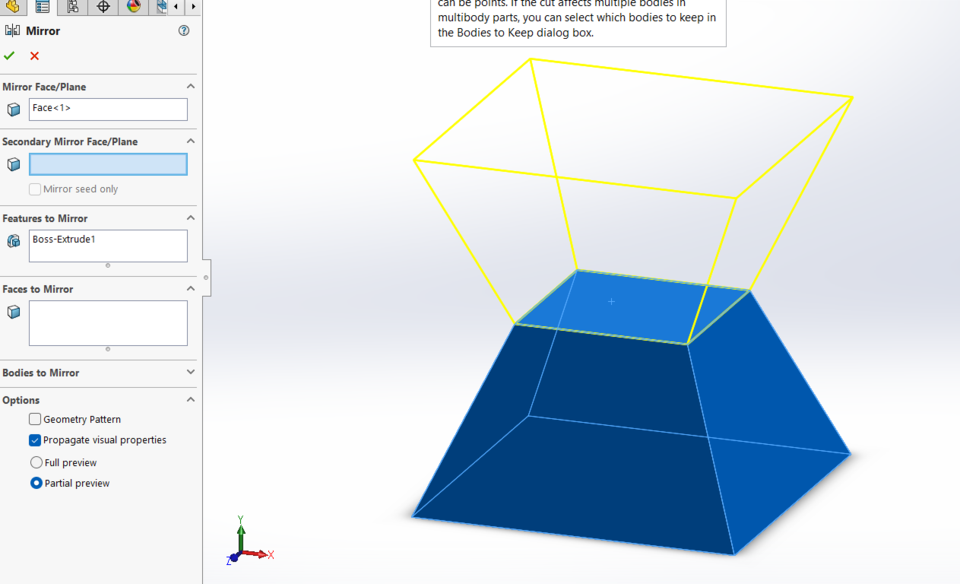Expand the Bodies to Mirror section
Screen dimensions: 960x584
tap(190, 373)
